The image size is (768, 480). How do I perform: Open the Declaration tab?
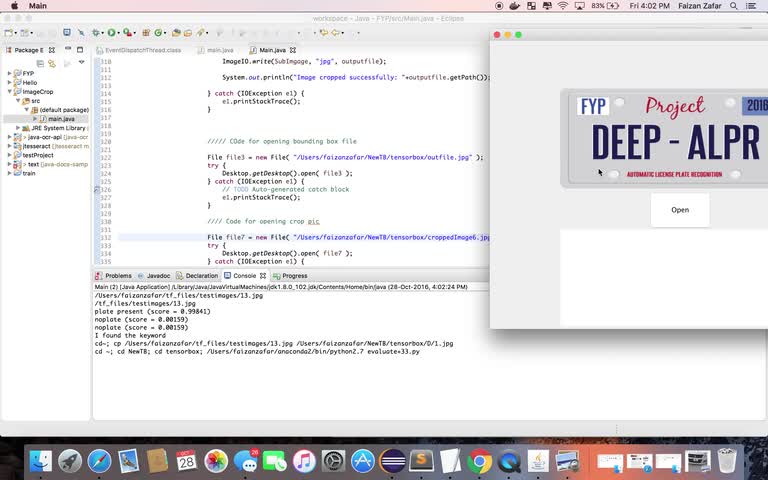coord(197,276)
